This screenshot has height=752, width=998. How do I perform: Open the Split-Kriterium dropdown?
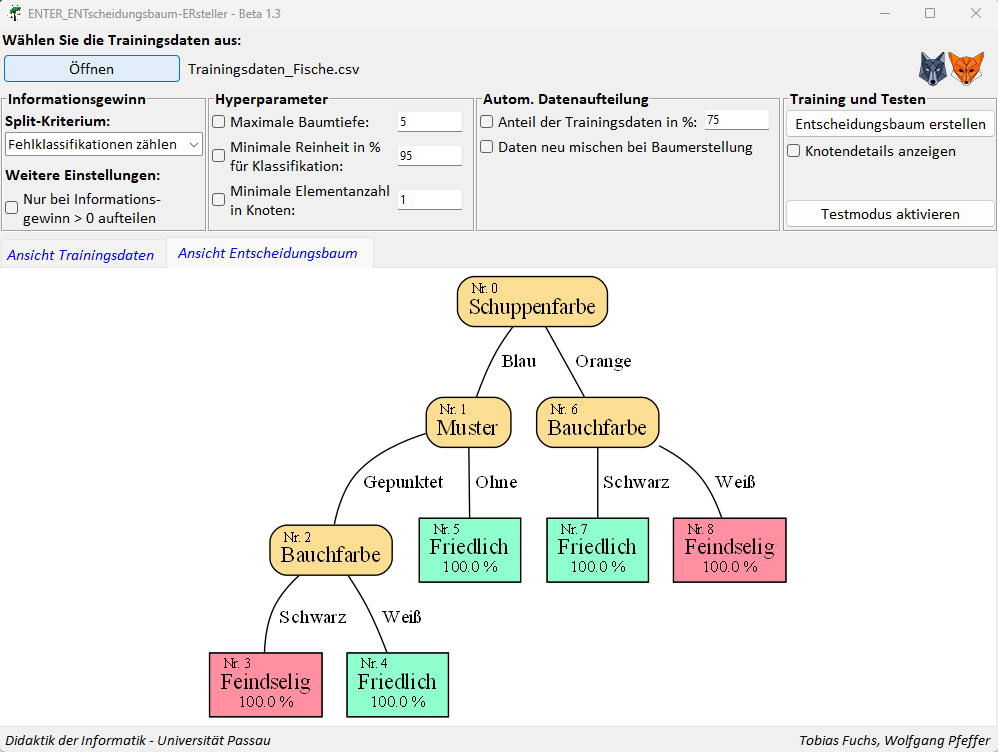(x=103, y=145)
